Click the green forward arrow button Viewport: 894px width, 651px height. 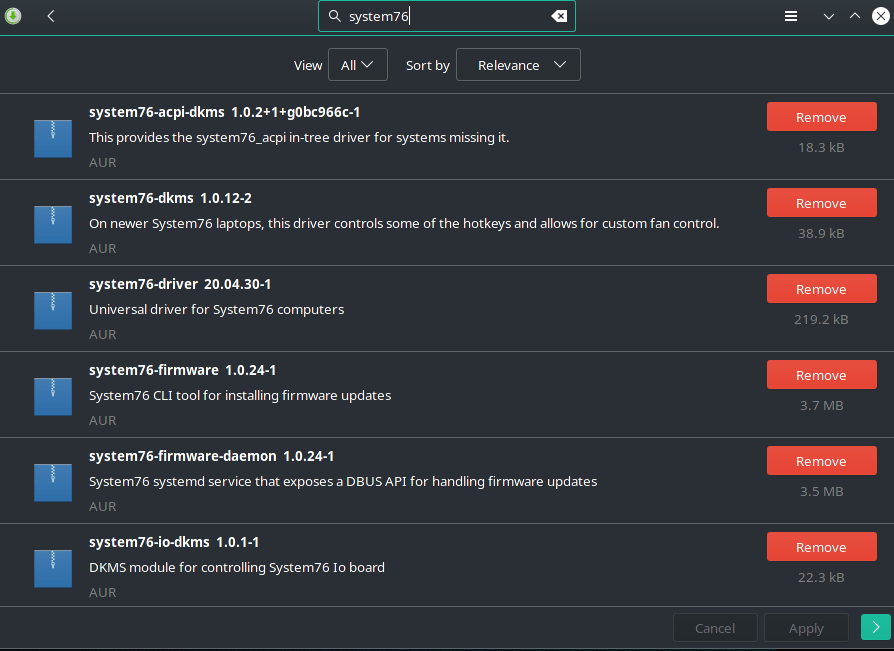(875, 627)
